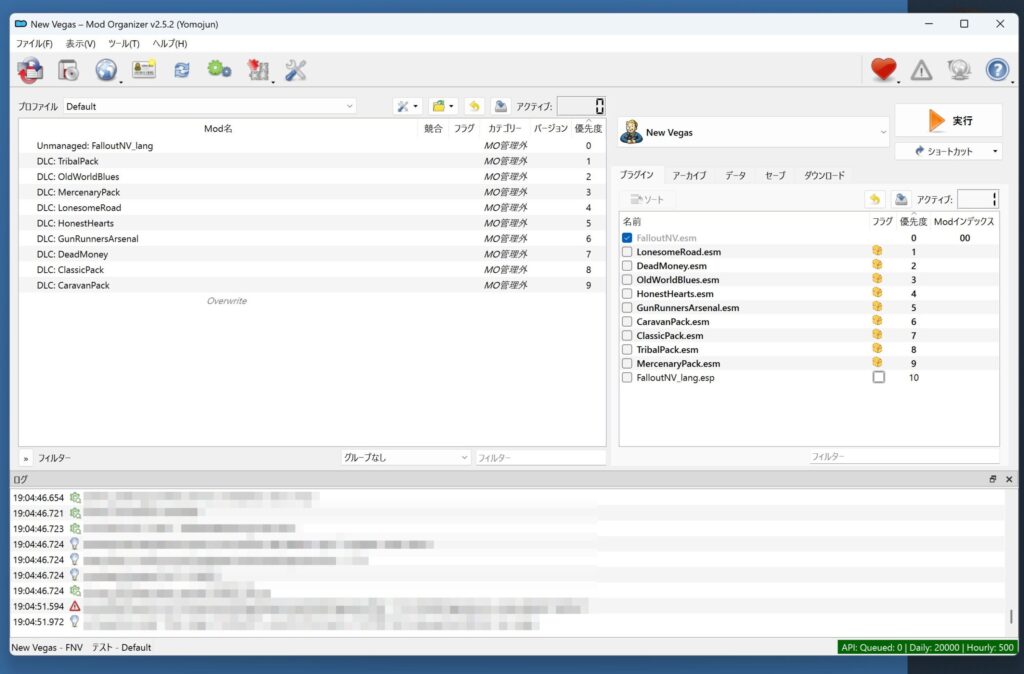The height and width of the screenshot is (674, 1024).
Task: Click Install Mod from archive icon
Action: click(x=68, y=69)
